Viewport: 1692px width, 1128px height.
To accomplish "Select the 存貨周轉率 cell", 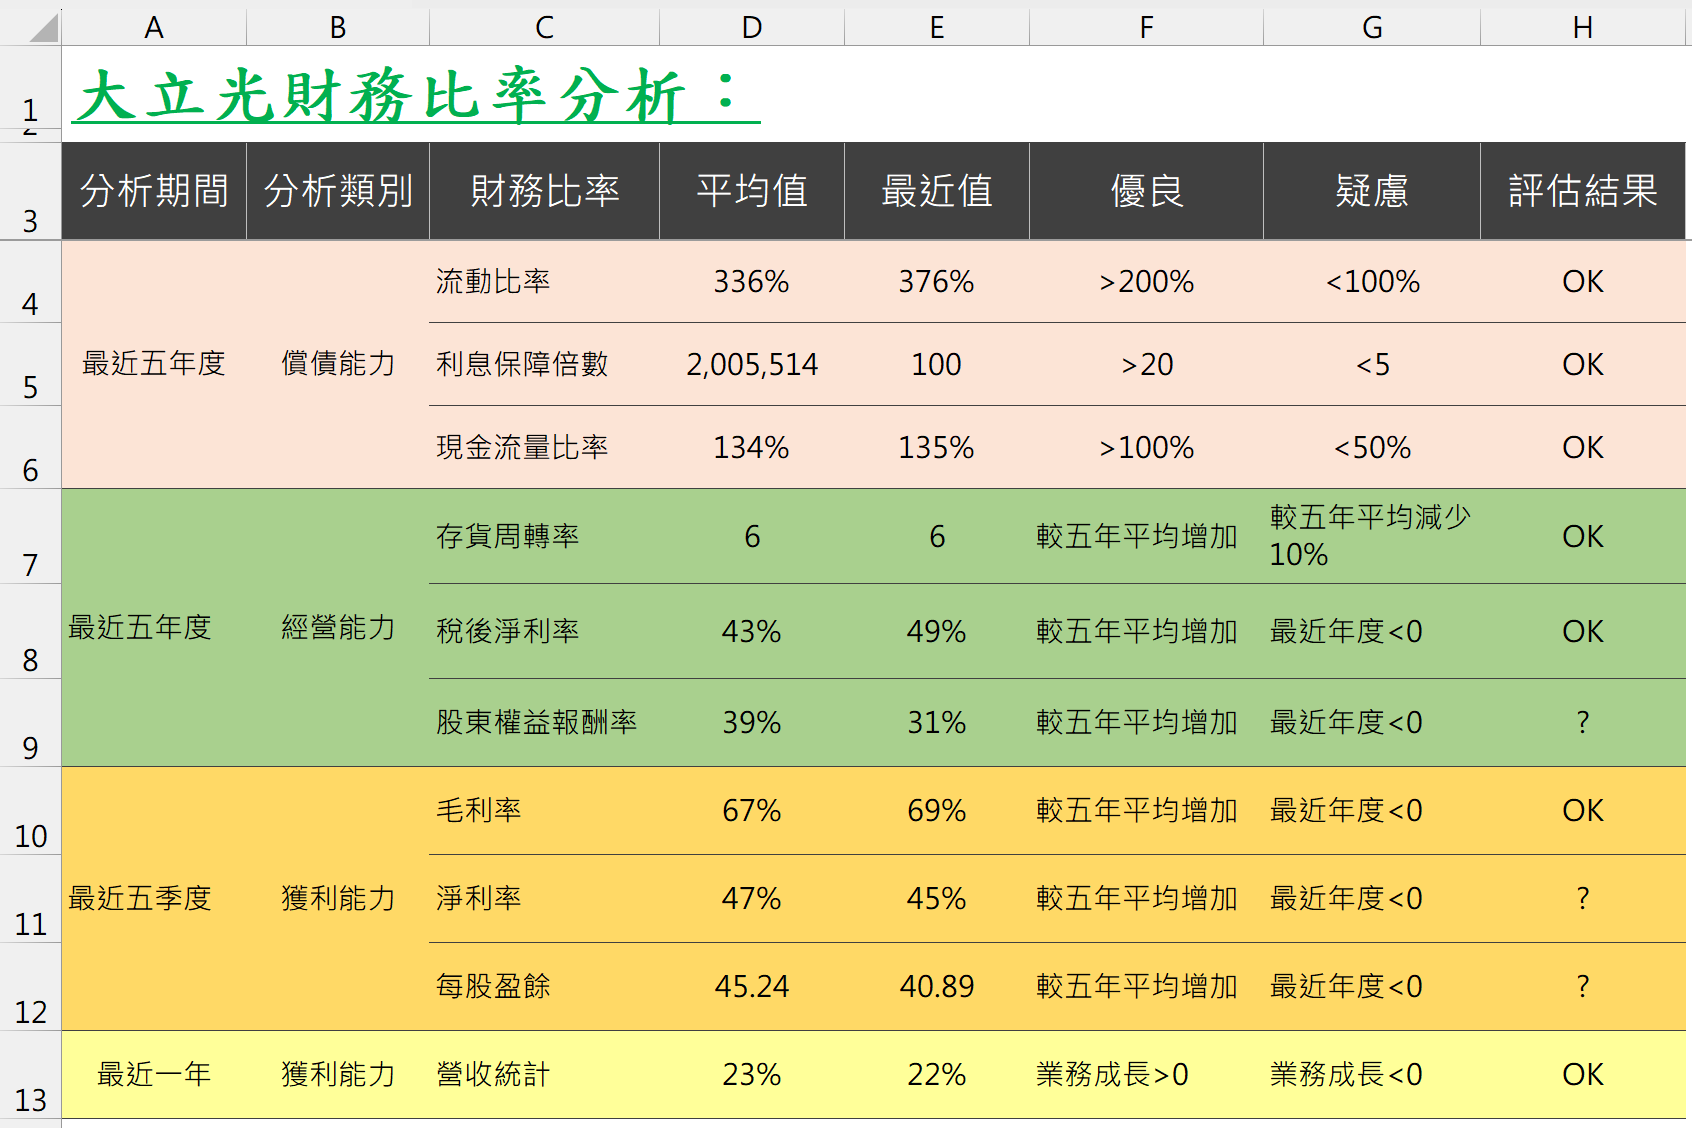I will click(x=544, y=537).
